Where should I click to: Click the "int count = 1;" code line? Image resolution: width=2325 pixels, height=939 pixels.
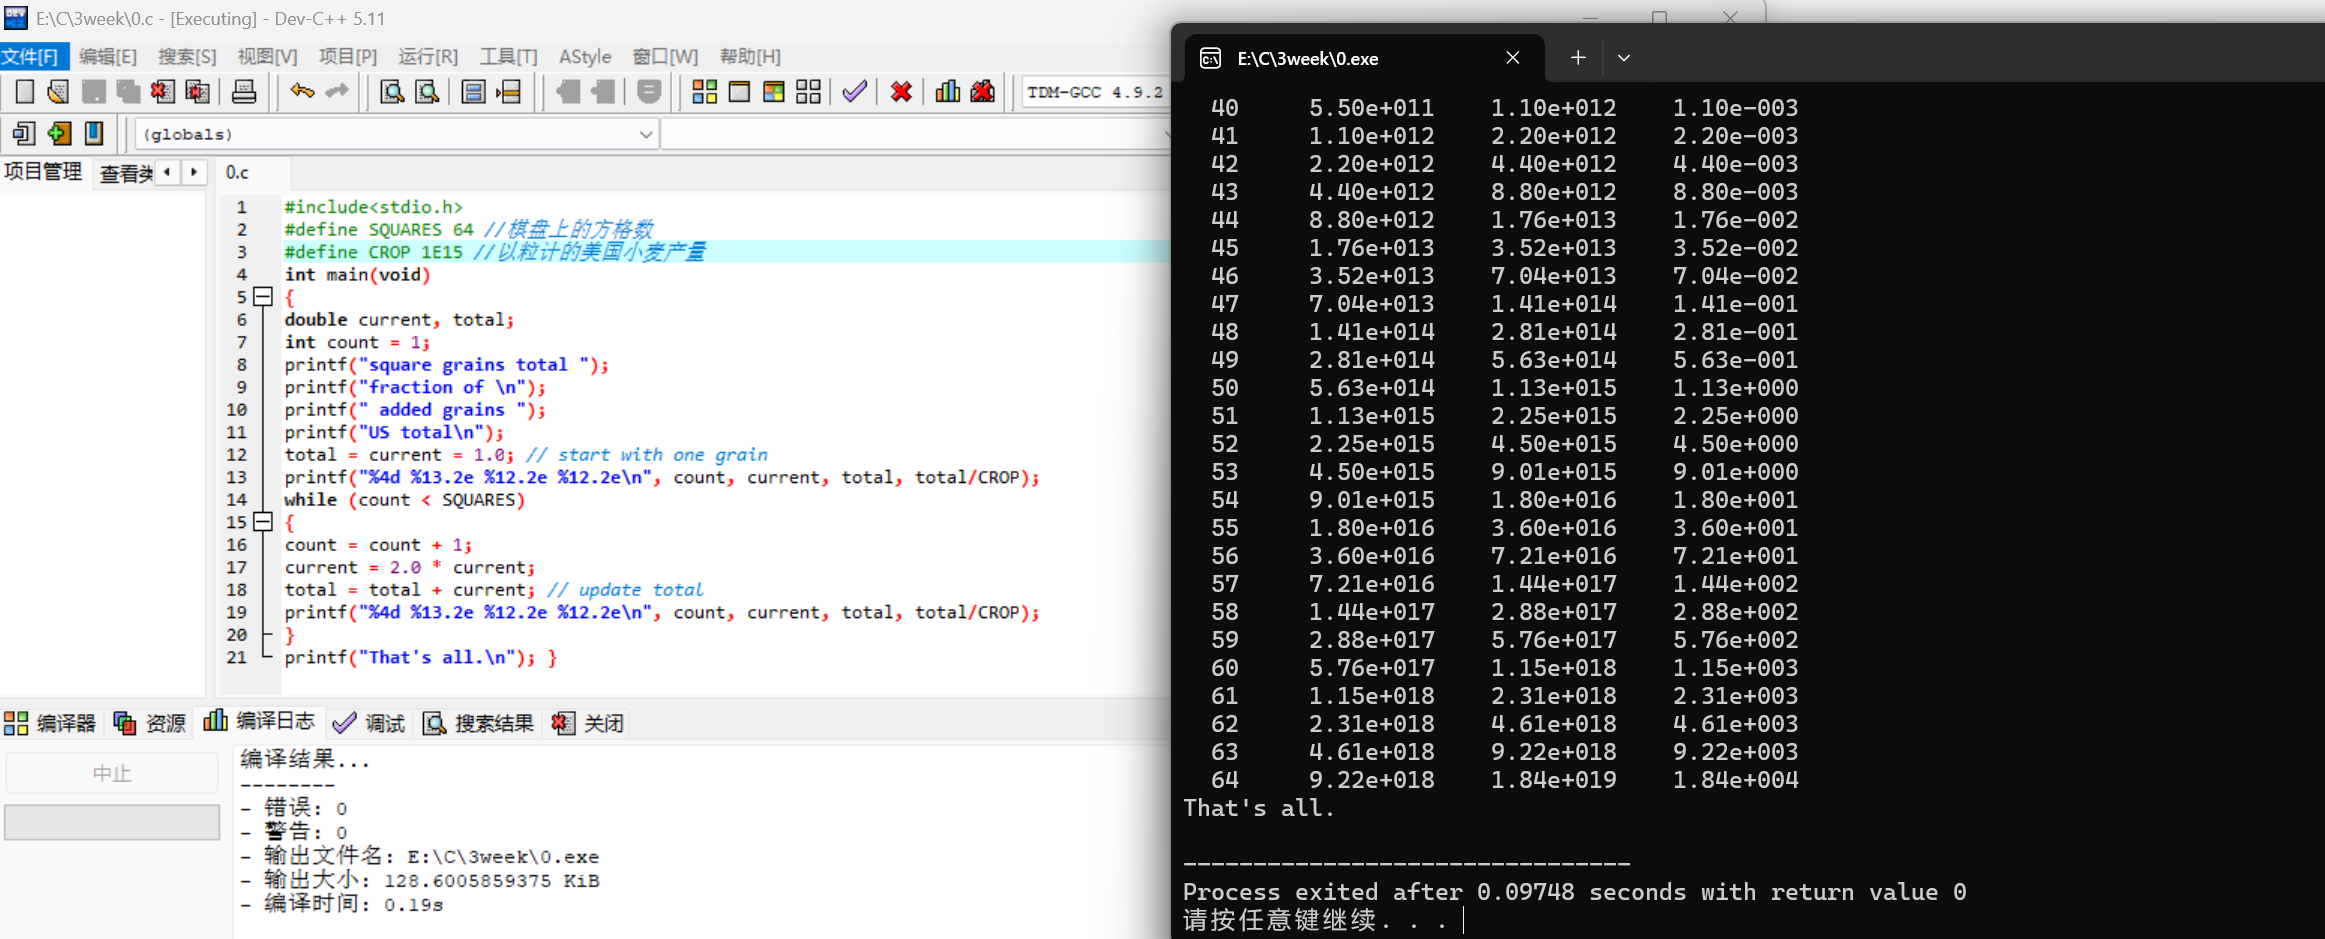pyautogui.click(x=357, y=342)
